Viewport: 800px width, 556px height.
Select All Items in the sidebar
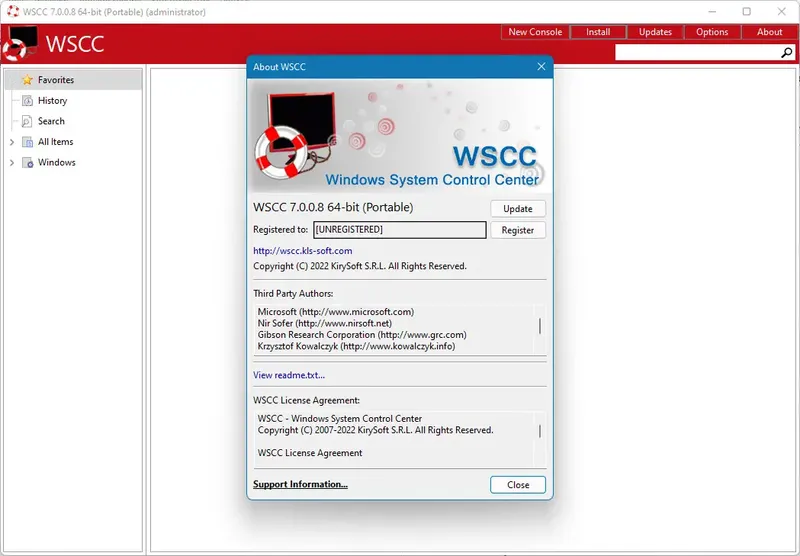[56, 142]
